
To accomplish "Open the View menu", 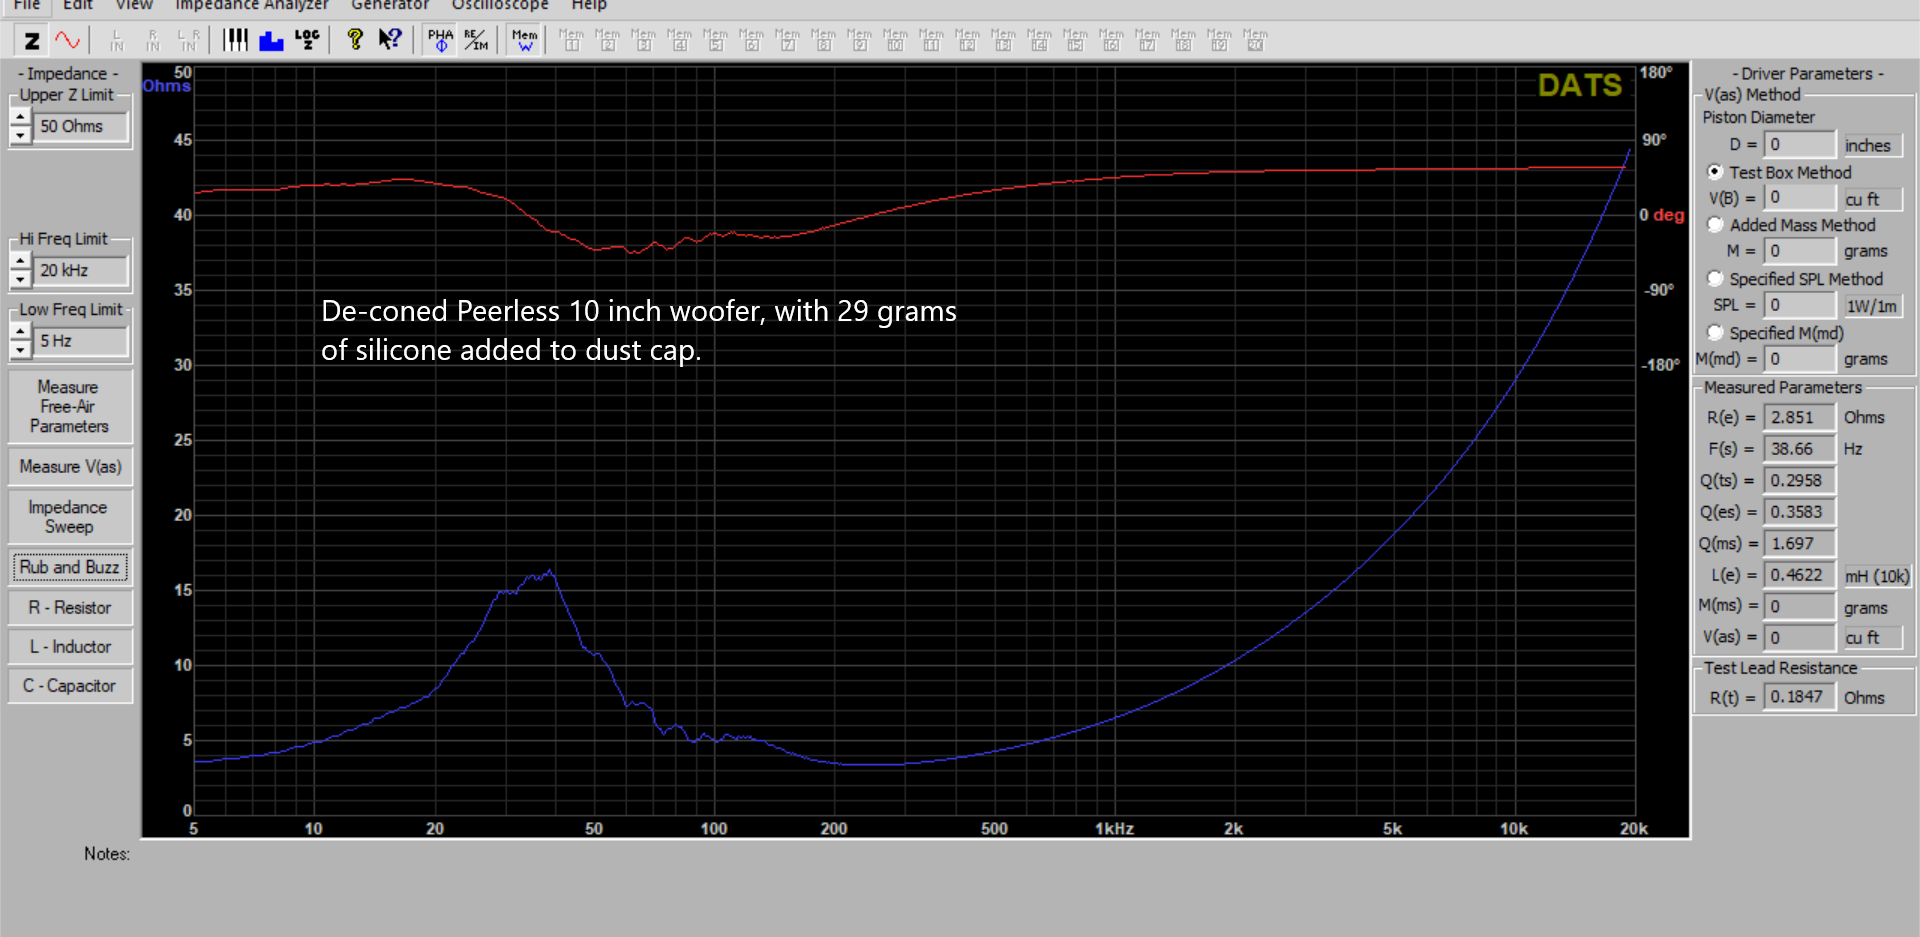I will click(134, 5).
